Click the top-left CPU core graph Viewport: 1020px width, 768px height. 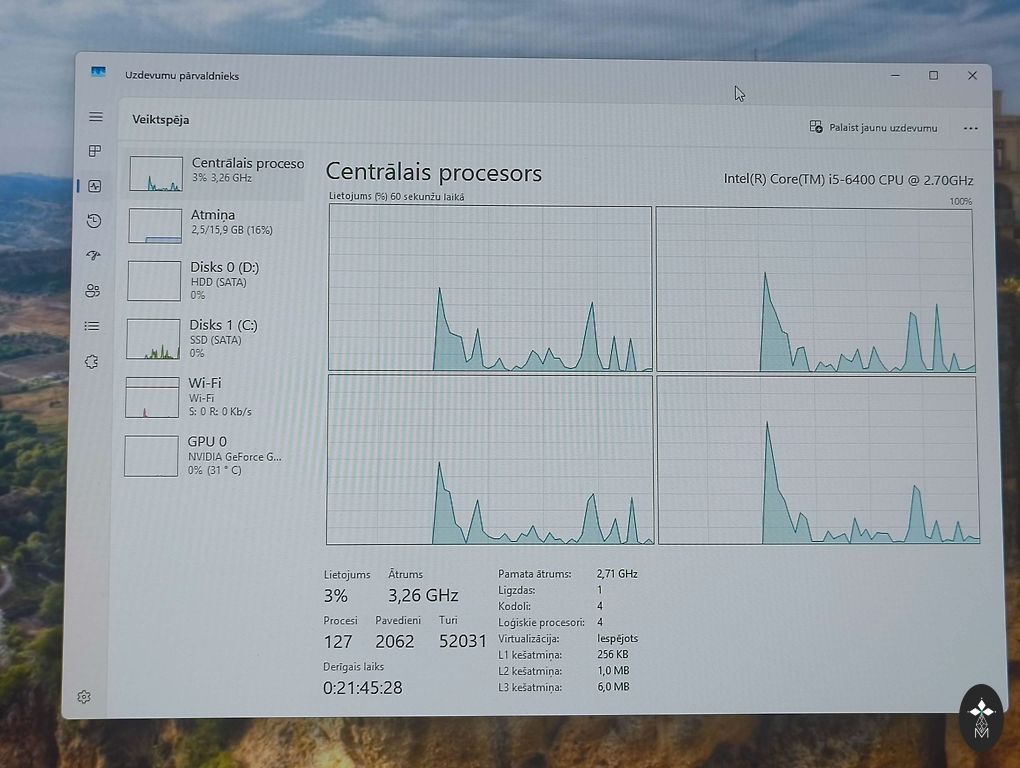(490, 289)
